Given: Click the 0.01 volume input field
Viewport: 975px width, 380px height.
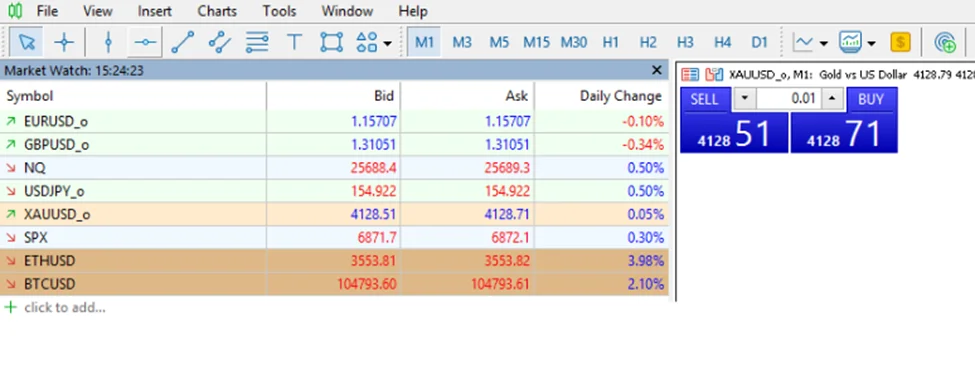Looking at the screenshot, I should click(788, 99).
